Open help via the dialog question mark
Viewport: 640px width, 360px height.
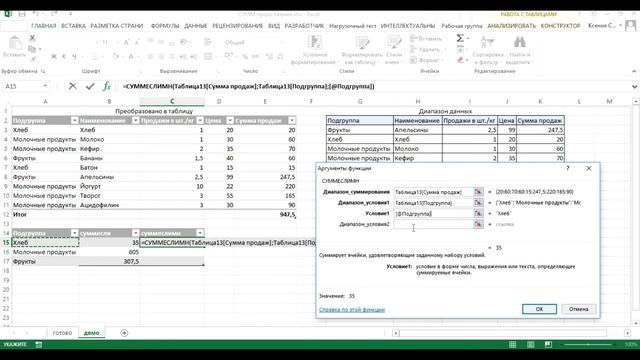(568, 168)
